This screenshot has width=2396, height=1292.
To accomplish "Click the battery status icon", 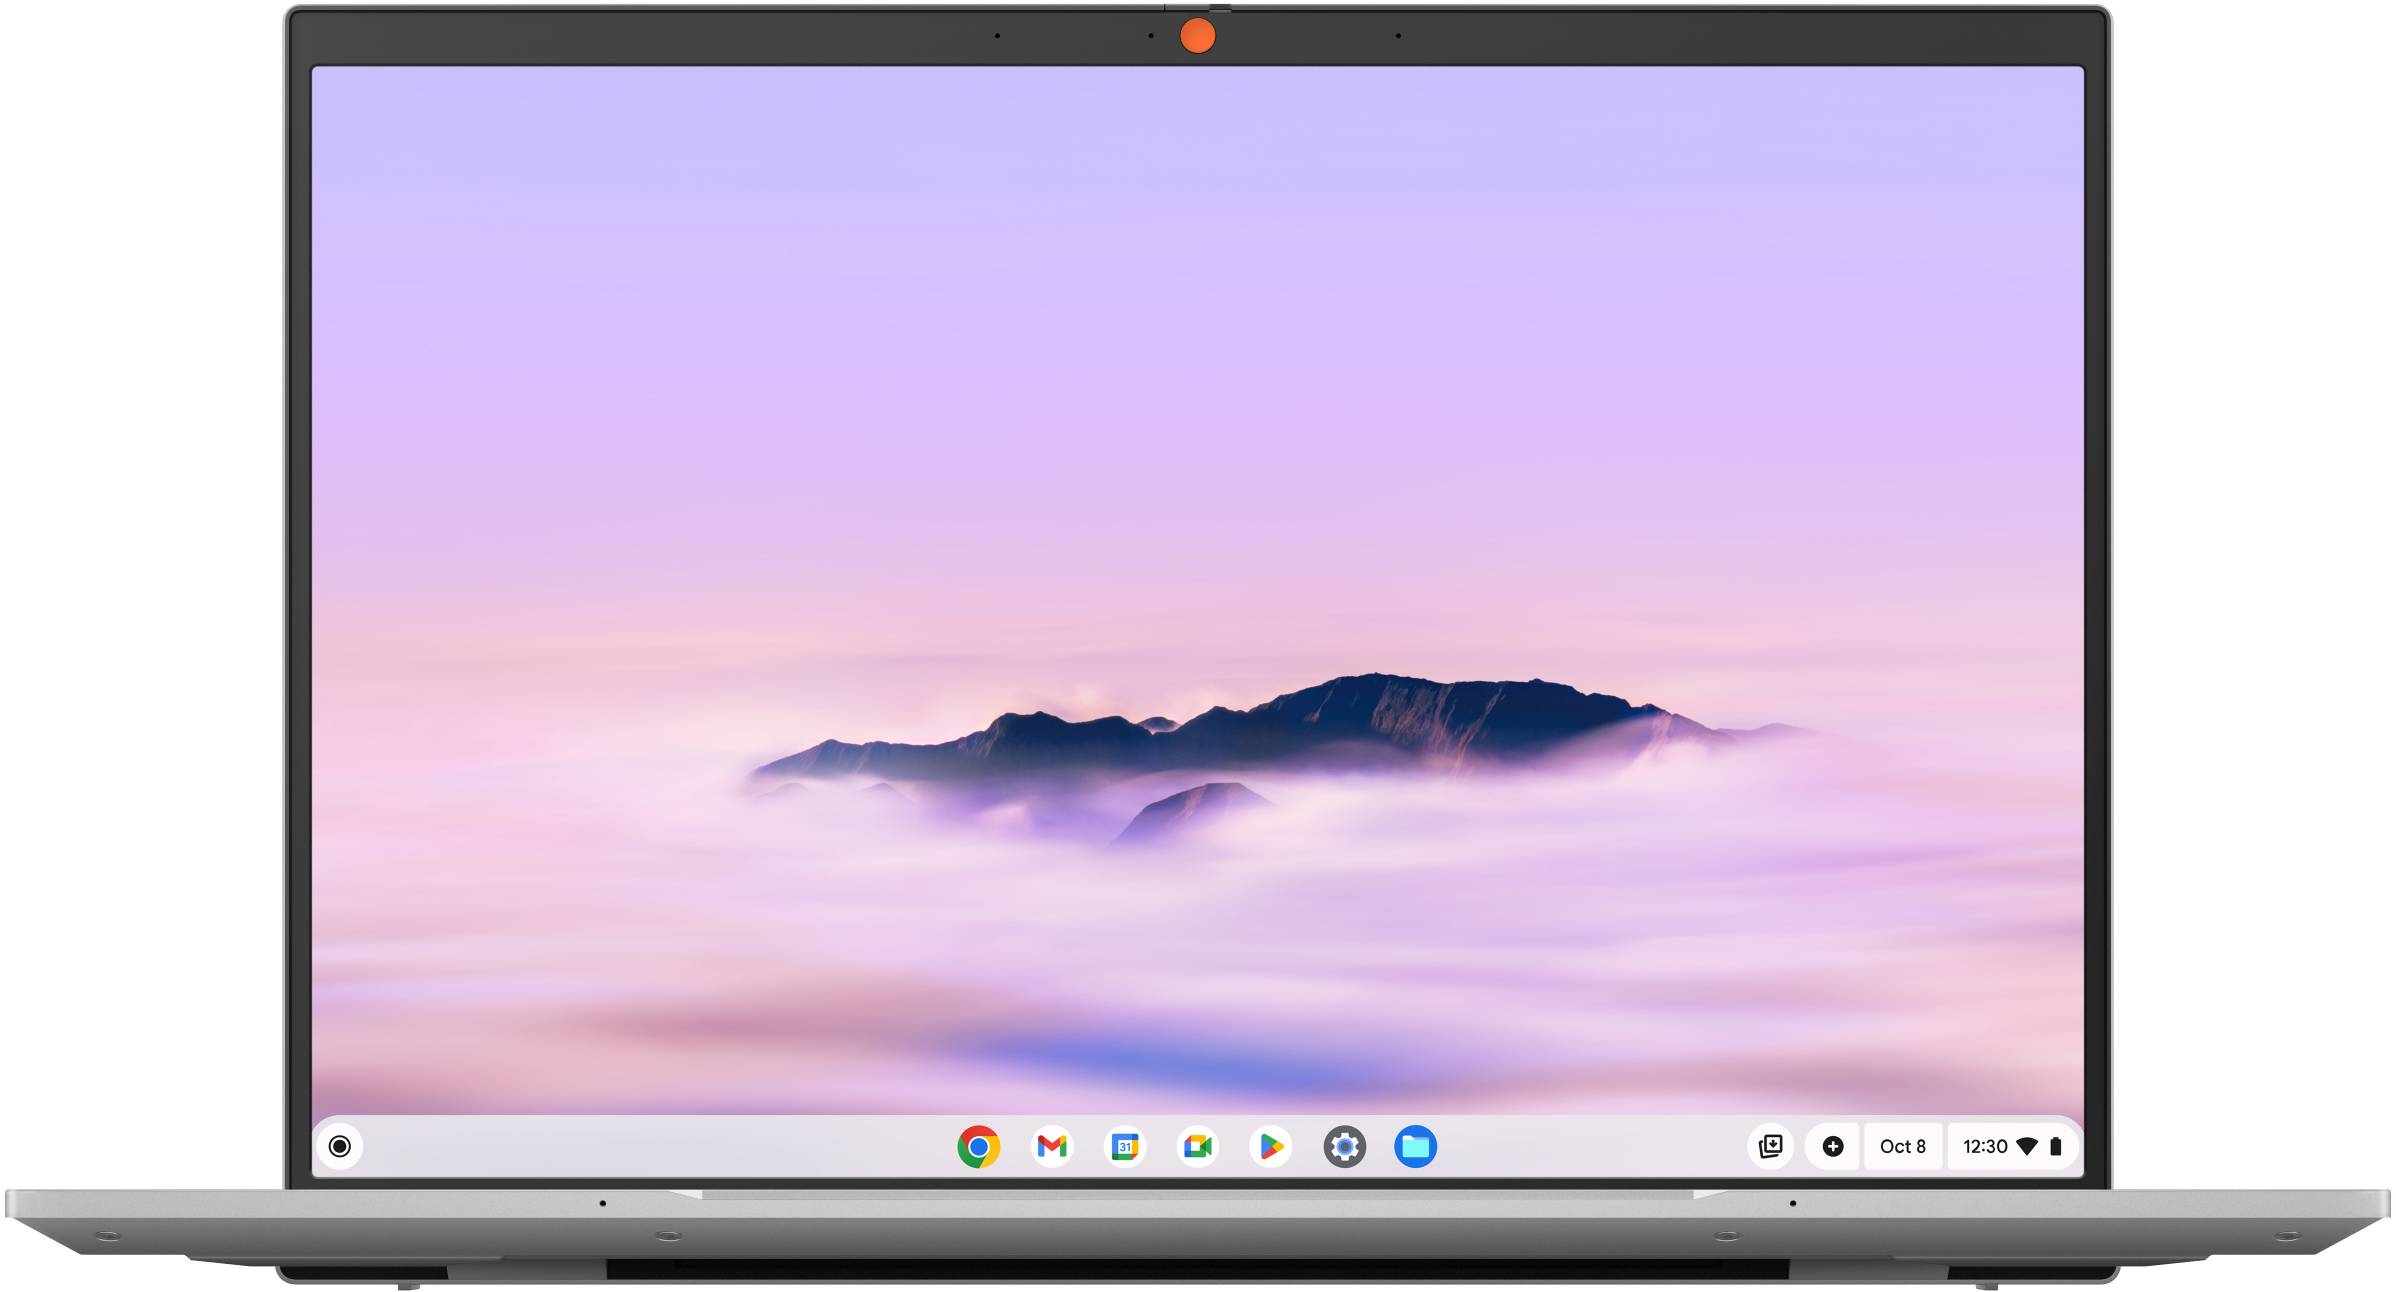I will (2056, 1146).
